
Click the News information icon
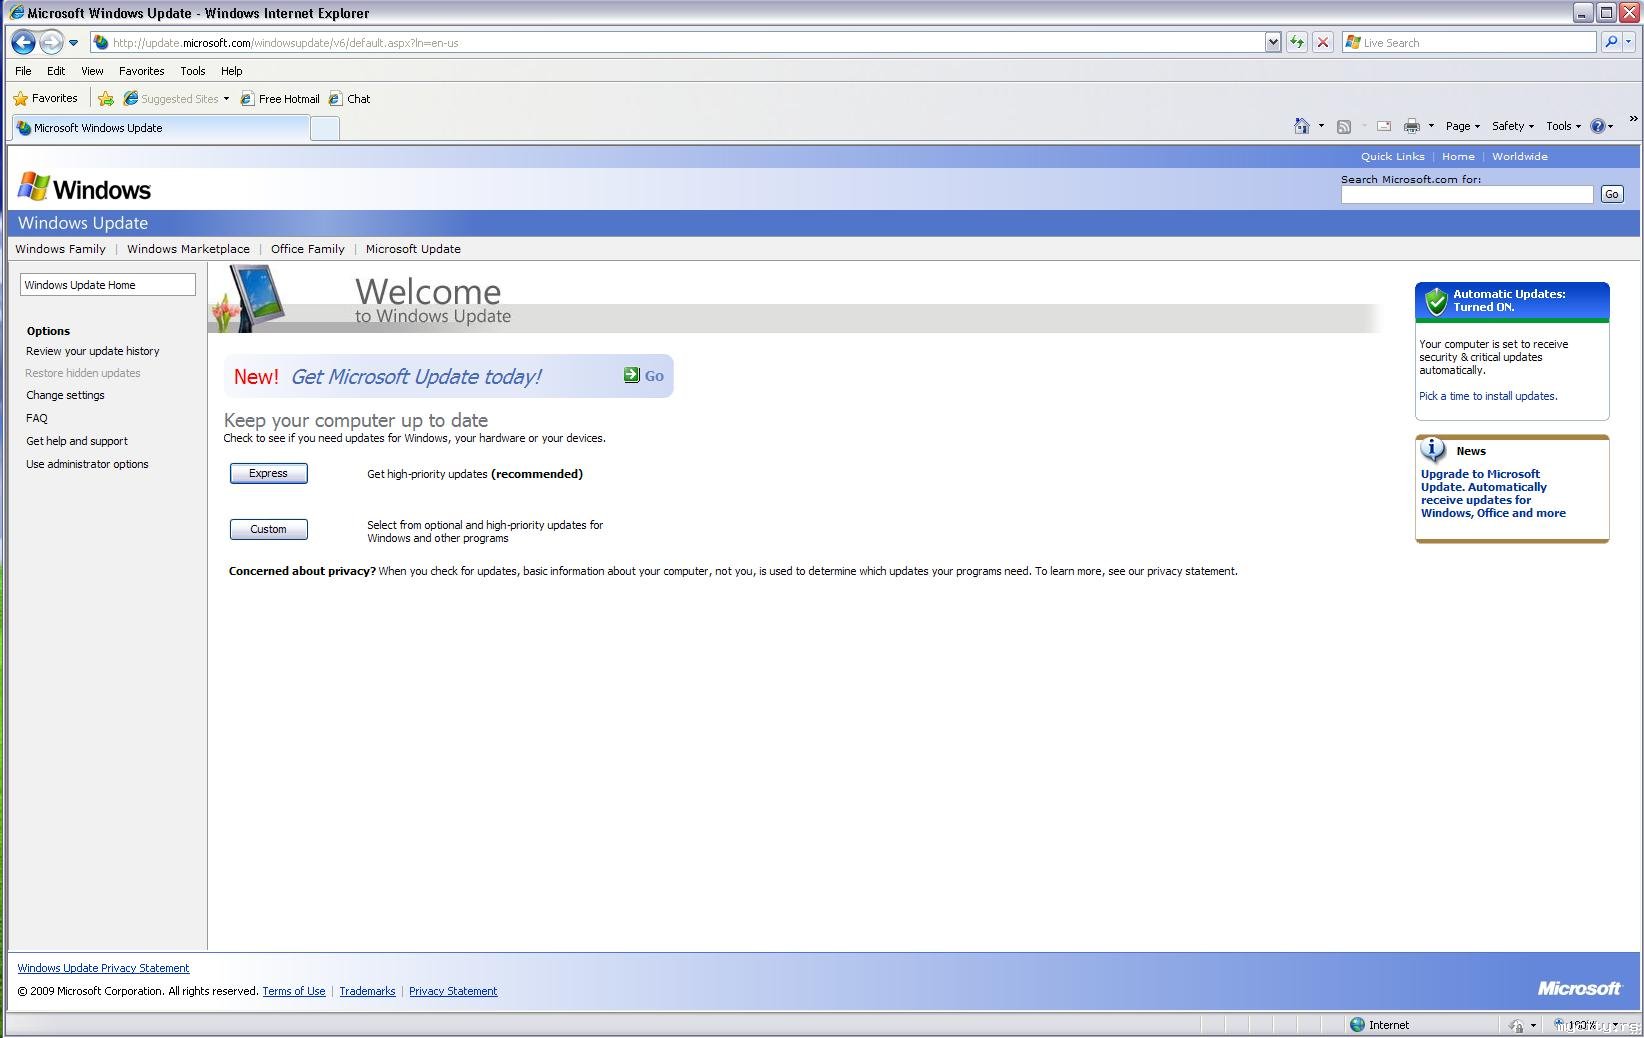click(1433, 450)
